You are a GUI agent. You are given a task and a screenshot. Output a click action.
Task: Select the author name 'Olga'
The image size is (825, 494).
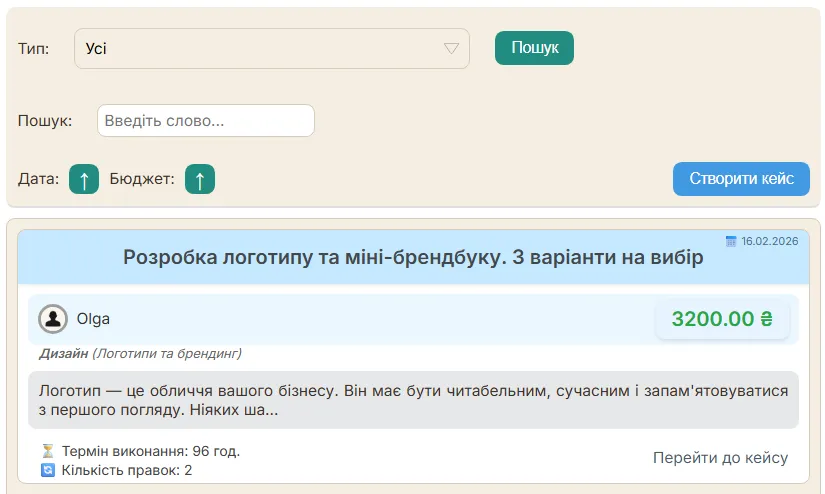[93, 319]
